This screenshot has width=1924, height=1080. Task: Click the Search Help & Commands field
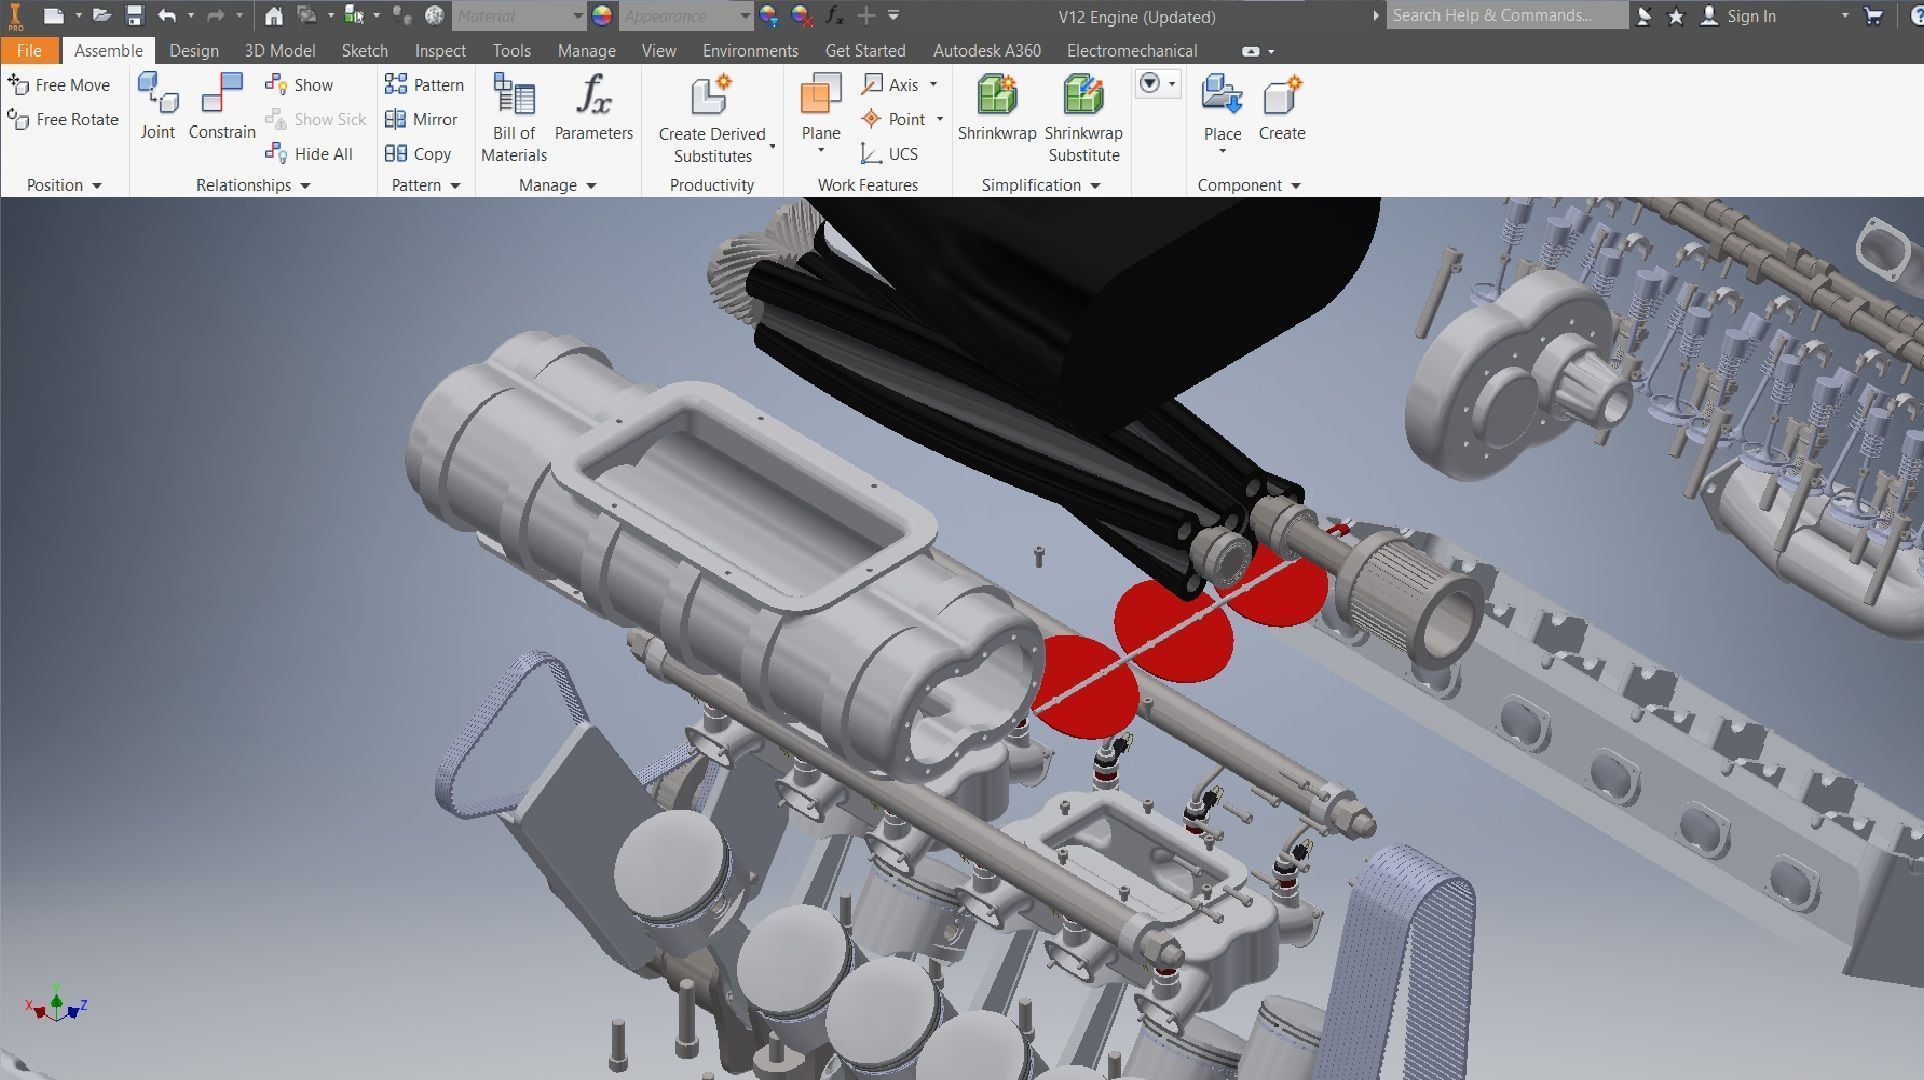(x=1506, y=16)
